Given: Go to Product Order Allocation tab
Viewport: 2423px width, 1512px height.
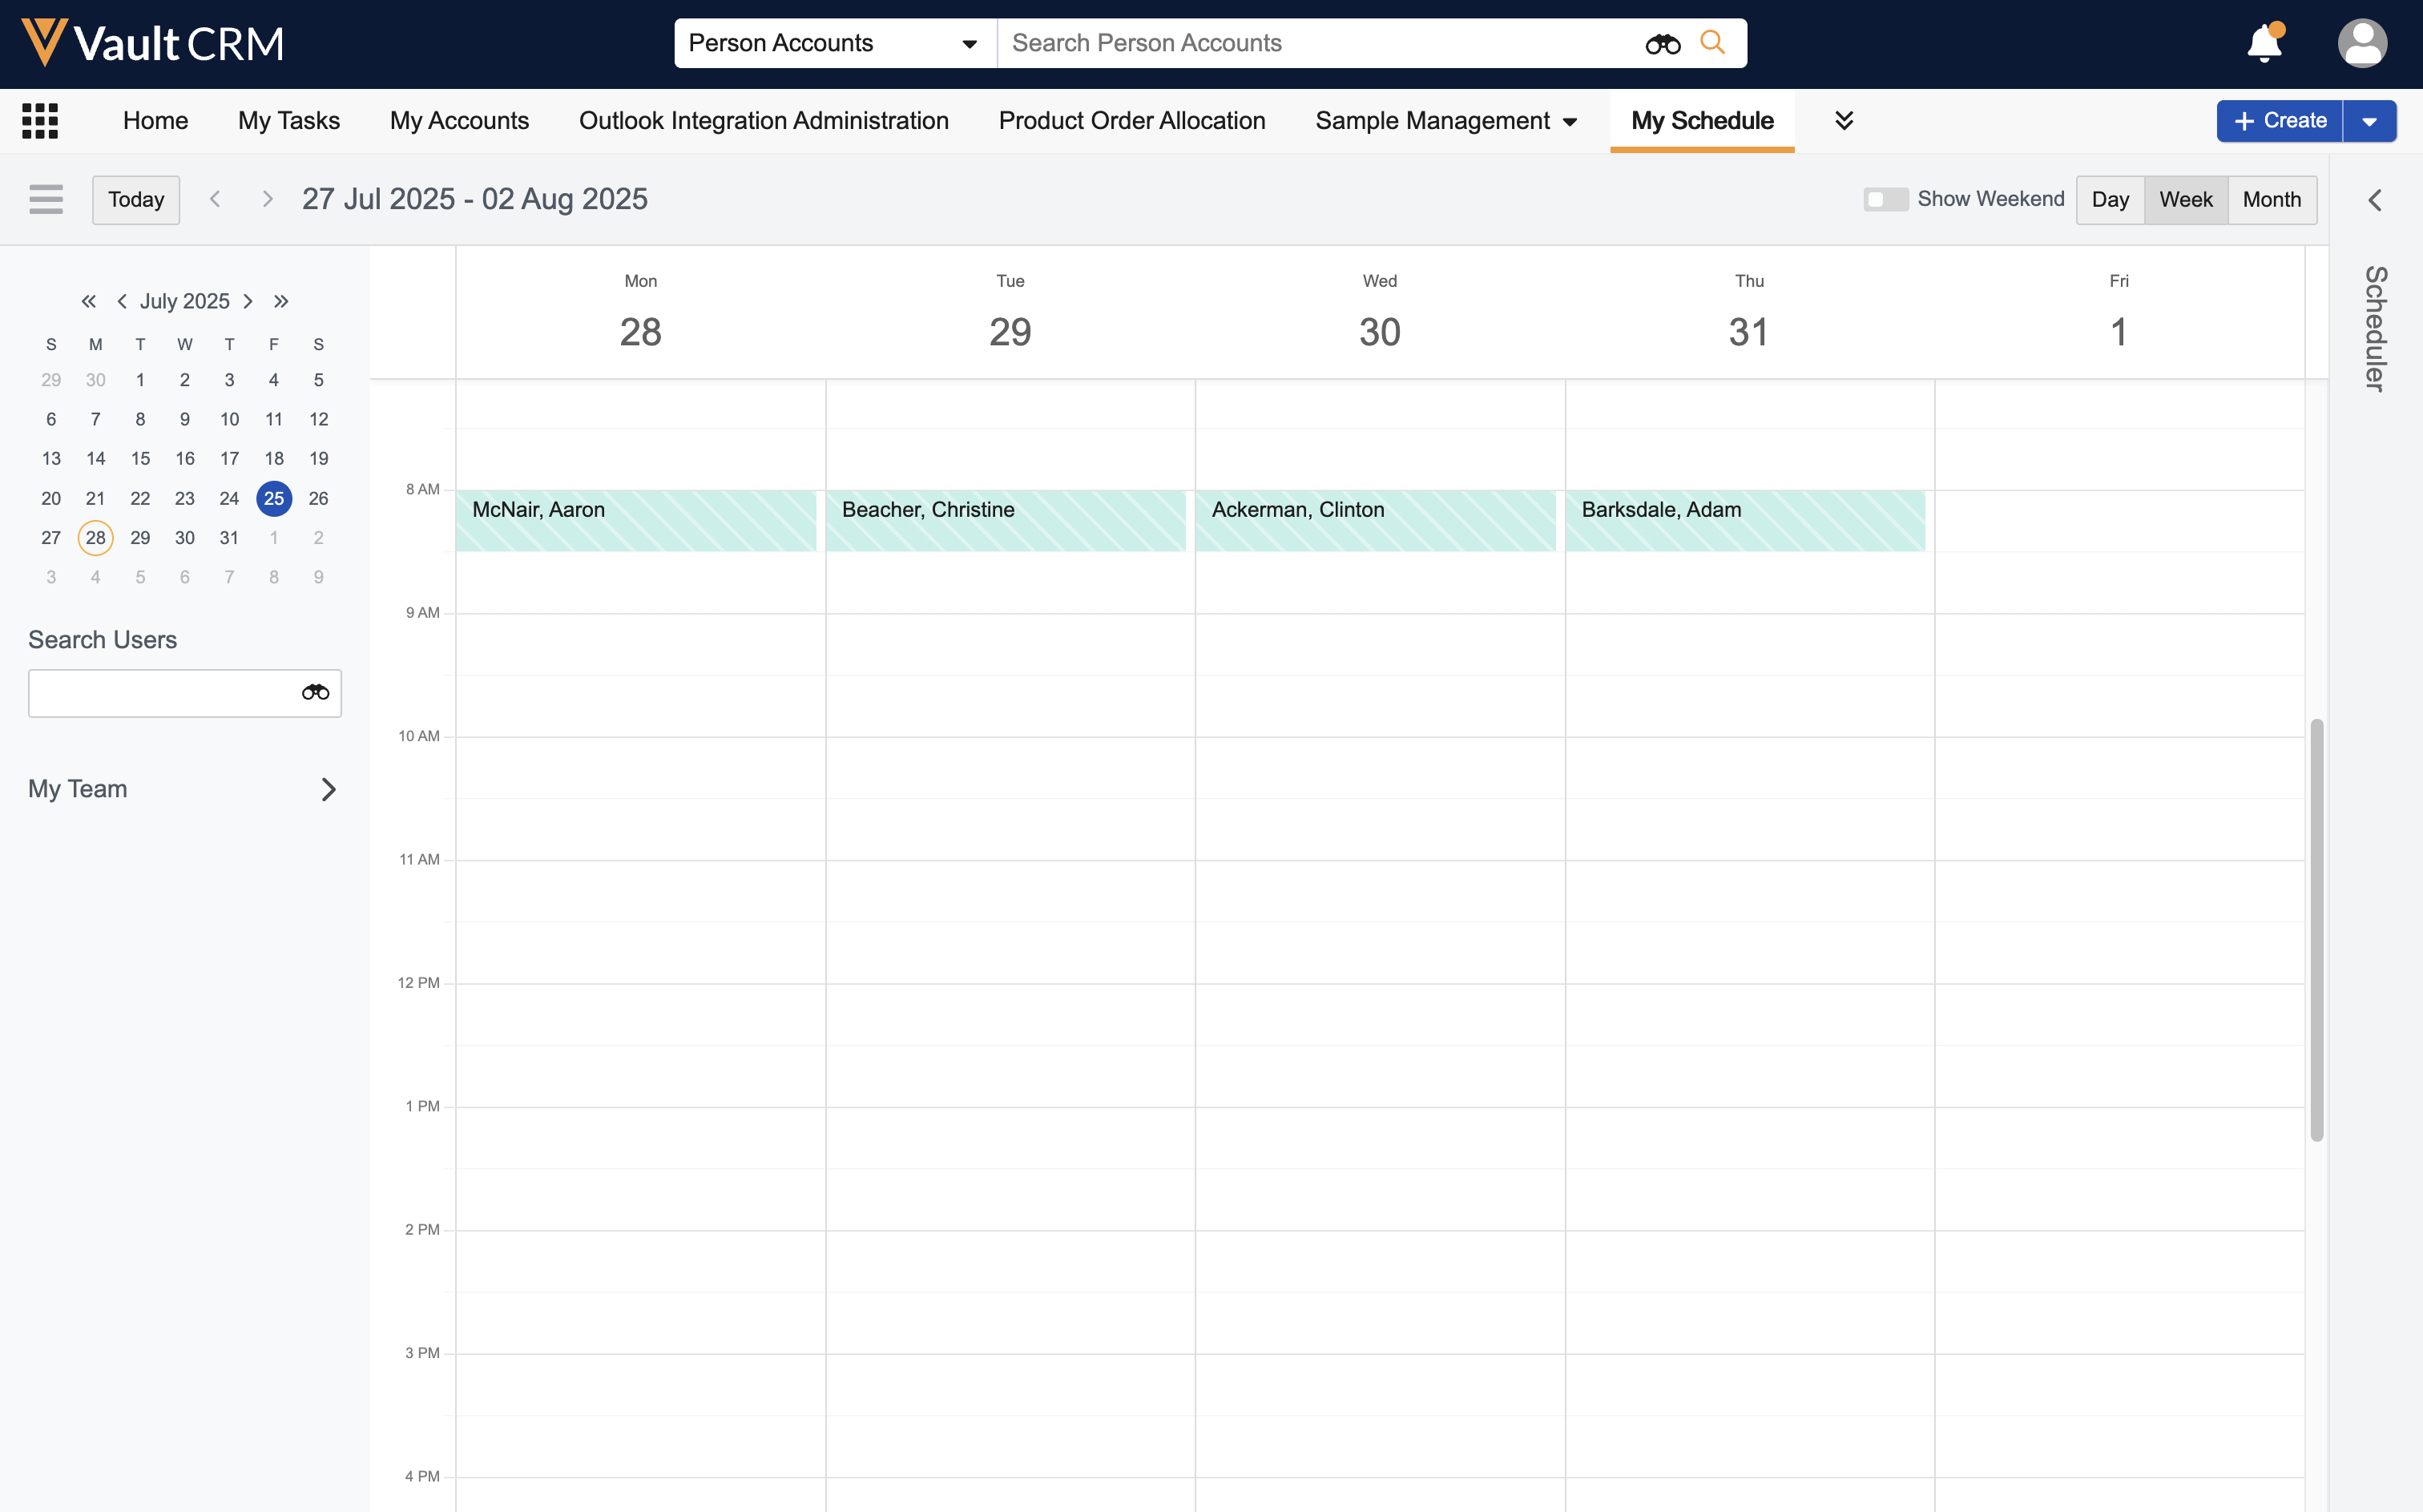Looking at the screenshot, I should [x=1131, y=121].
